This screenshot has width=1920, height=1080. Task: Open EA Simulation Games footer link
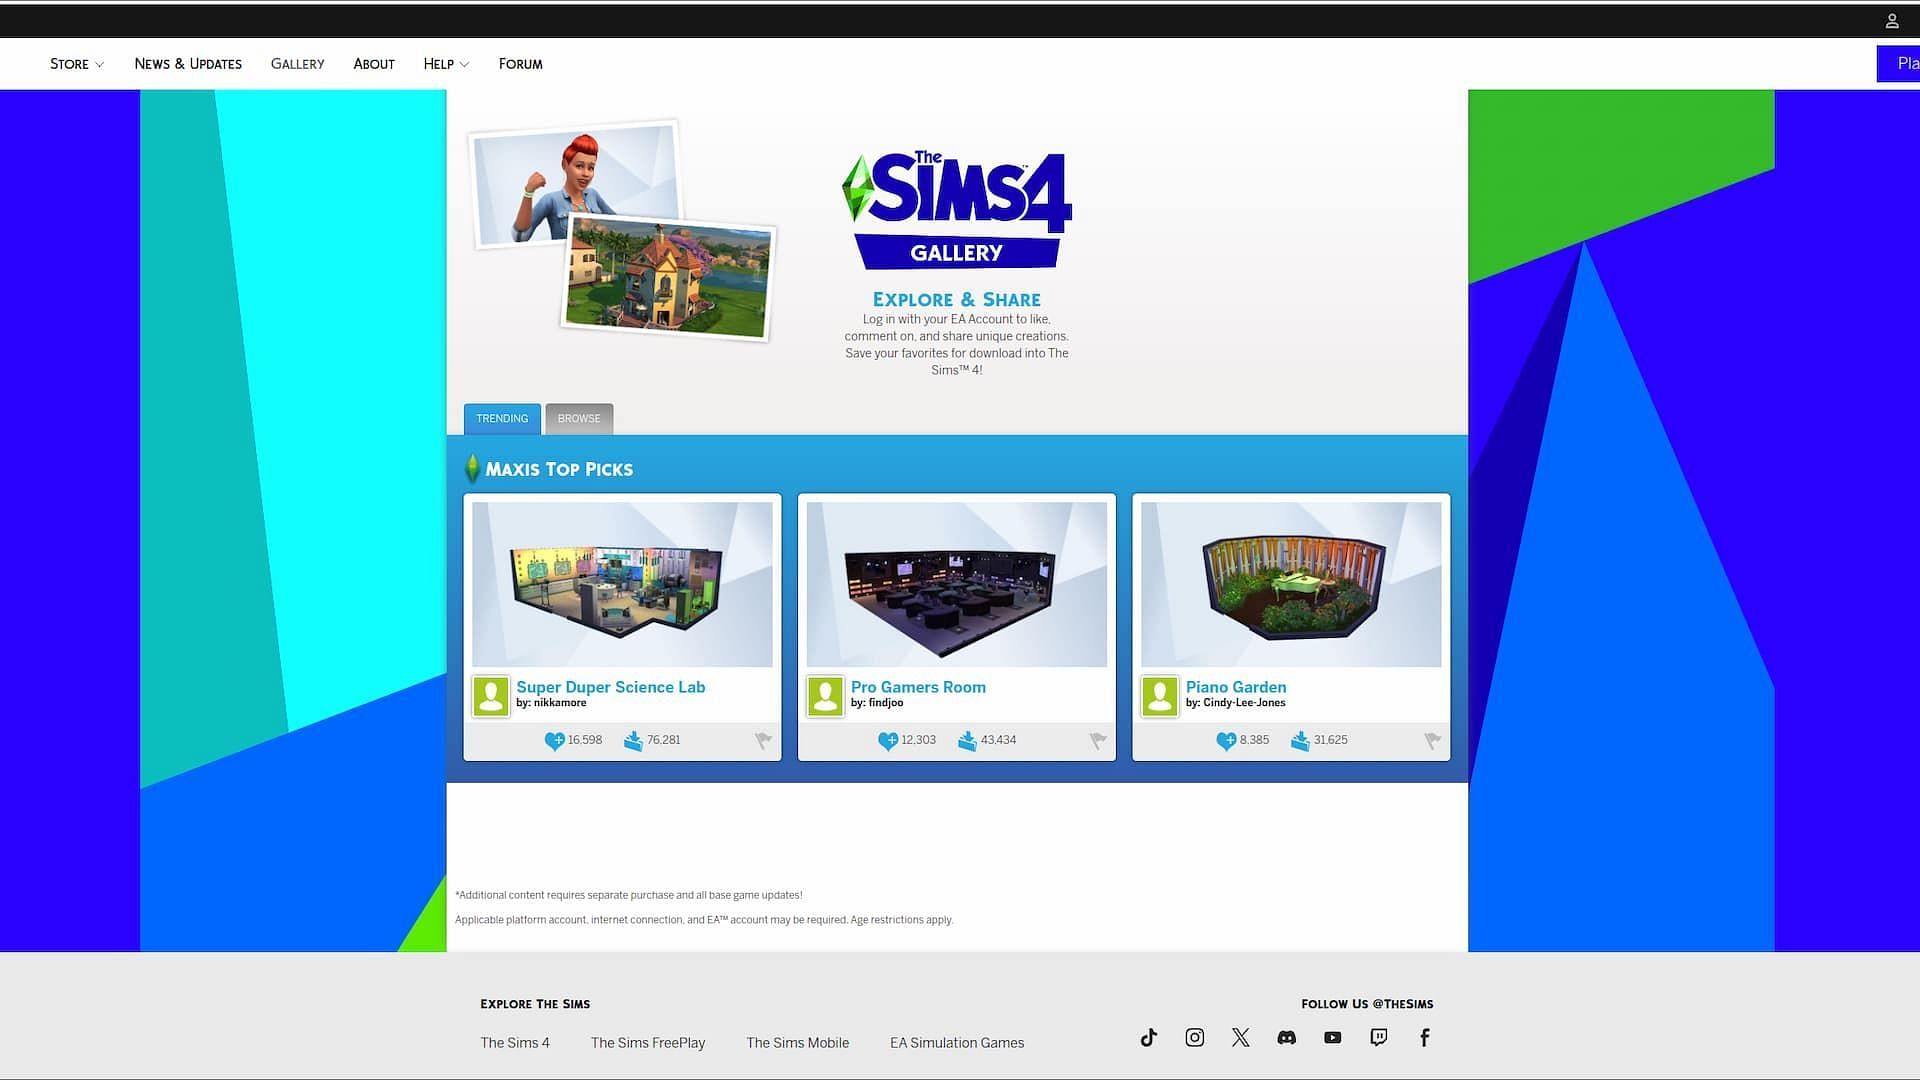pos(957,1043)
